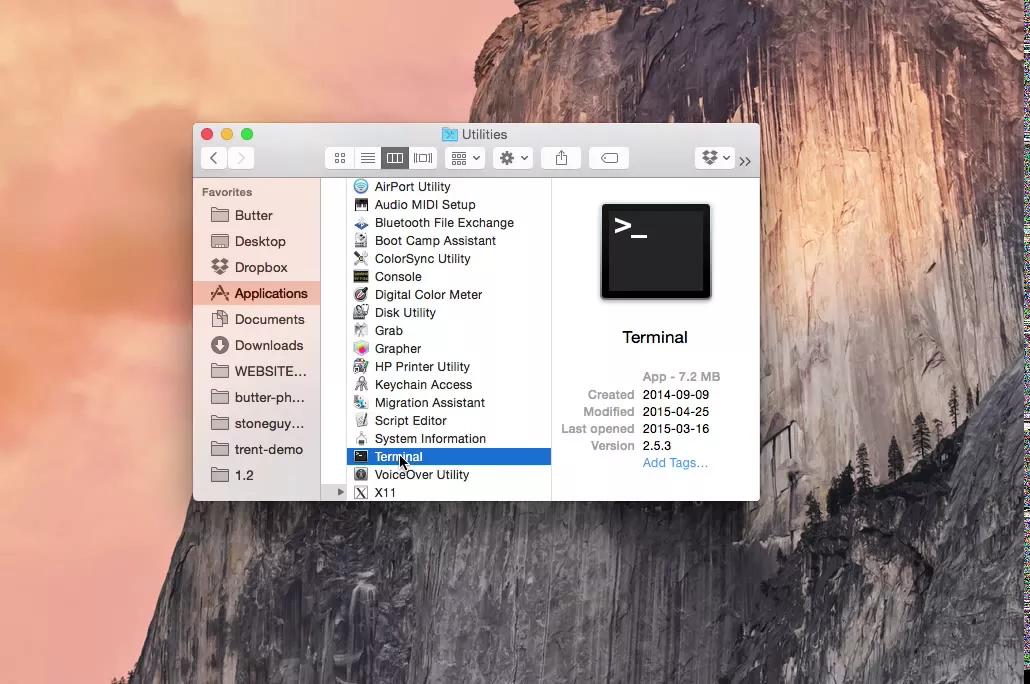The height and width of the screenshot is (684, 1030).
Task: Open the butter-ph... sidebar folder
Action: (258, 398)
